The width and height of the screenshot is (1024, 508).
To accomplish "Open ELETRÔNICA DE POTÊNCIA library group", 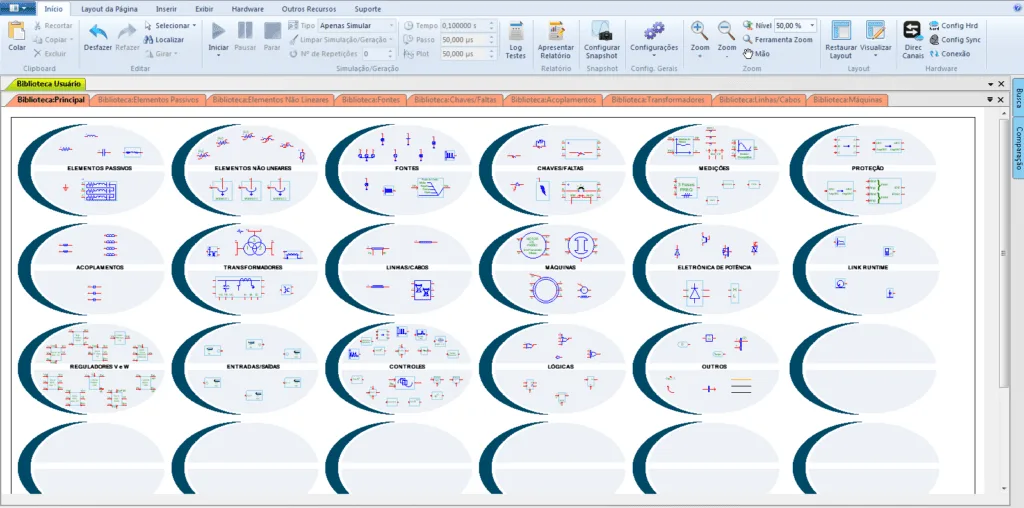I will (705, 269).
